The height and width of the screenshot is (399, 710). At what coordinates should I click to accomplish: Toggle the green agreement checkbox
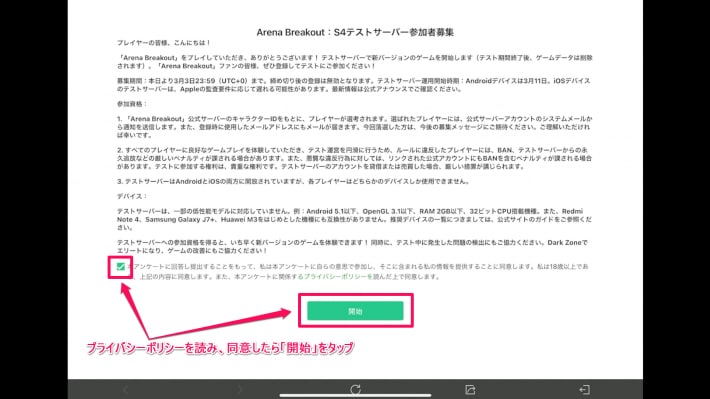pos(120,266)
